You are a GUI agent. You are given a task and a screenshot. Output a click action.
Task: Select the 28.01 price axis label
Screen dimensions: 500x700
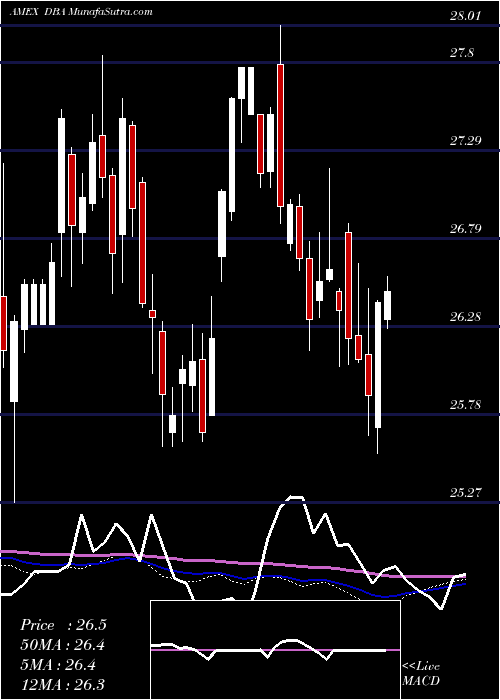coord(465,17)
